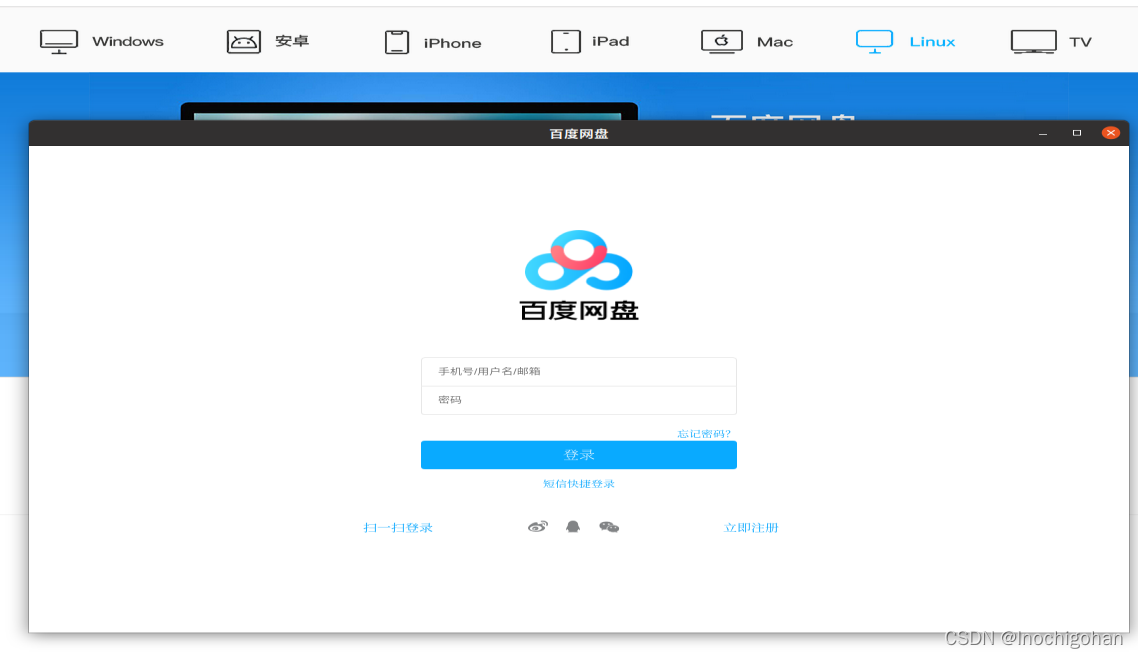Image resolution: width=1138 pixels, height=658 pixels.
Task: Focus the 密码 password field
Action: point(578,400)
